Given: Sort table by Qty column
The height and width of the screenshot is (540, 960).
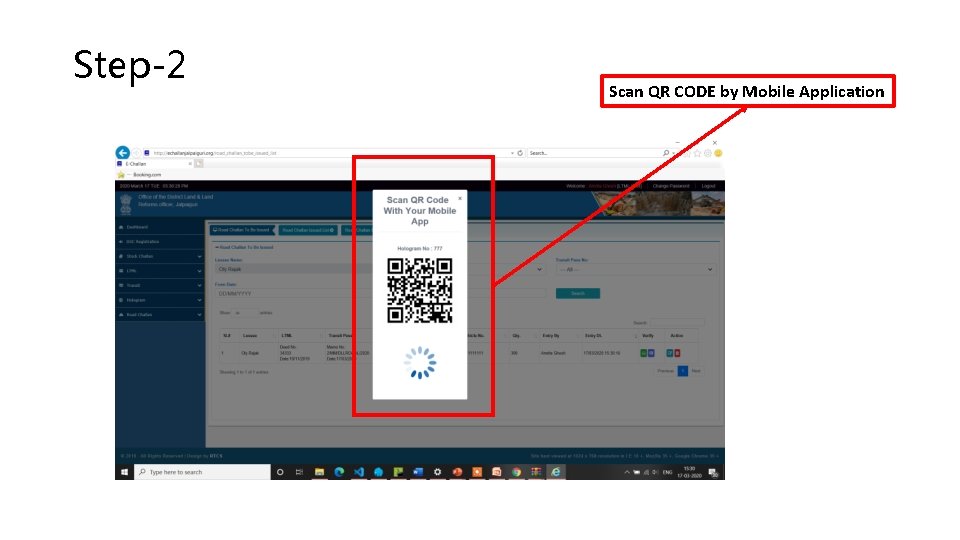Looking at the screenshot, I should (516, 336).
